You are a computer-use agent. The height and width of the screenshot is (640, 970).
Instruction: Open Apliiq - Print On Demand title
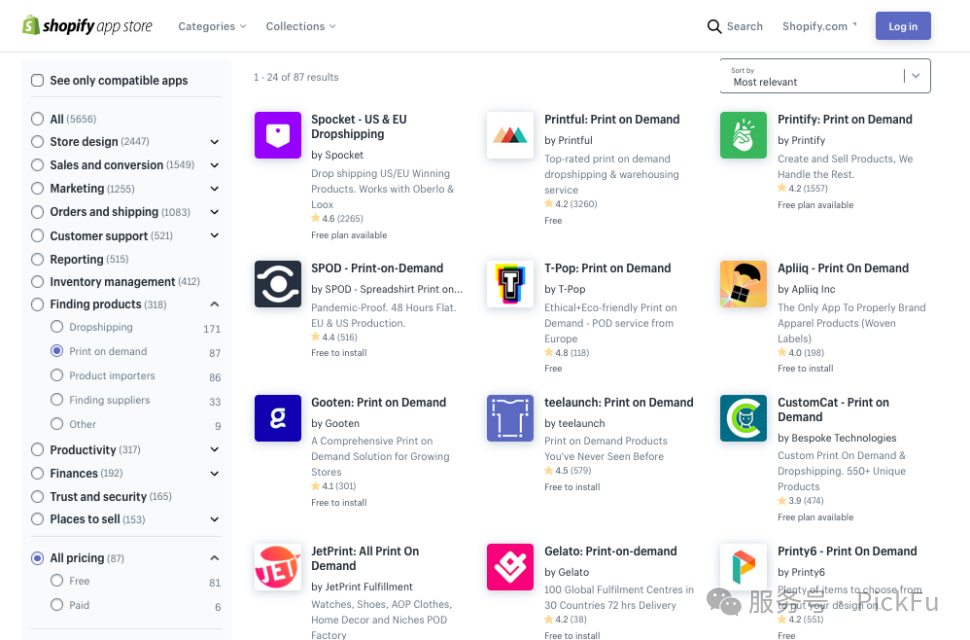pyautogui.click(x=843, y=268)
